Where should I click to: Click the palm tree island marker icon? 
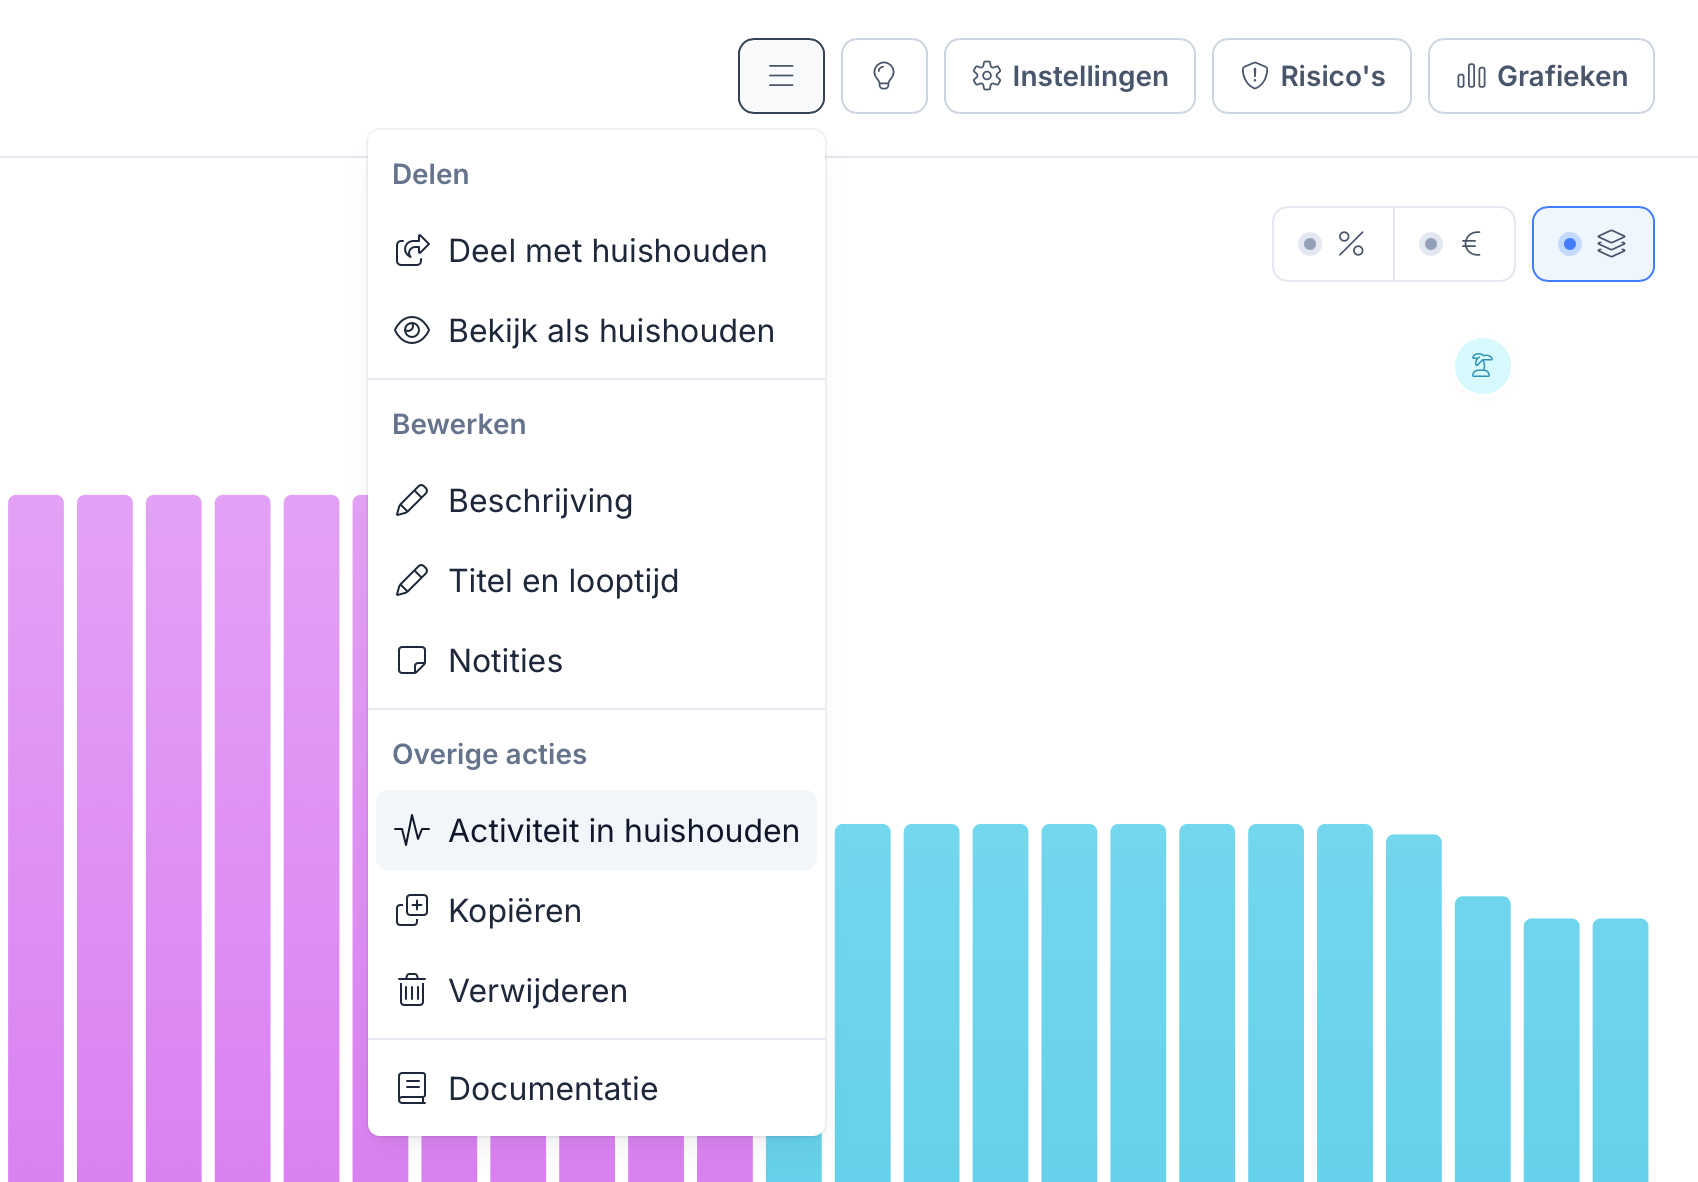(1482, 366)
